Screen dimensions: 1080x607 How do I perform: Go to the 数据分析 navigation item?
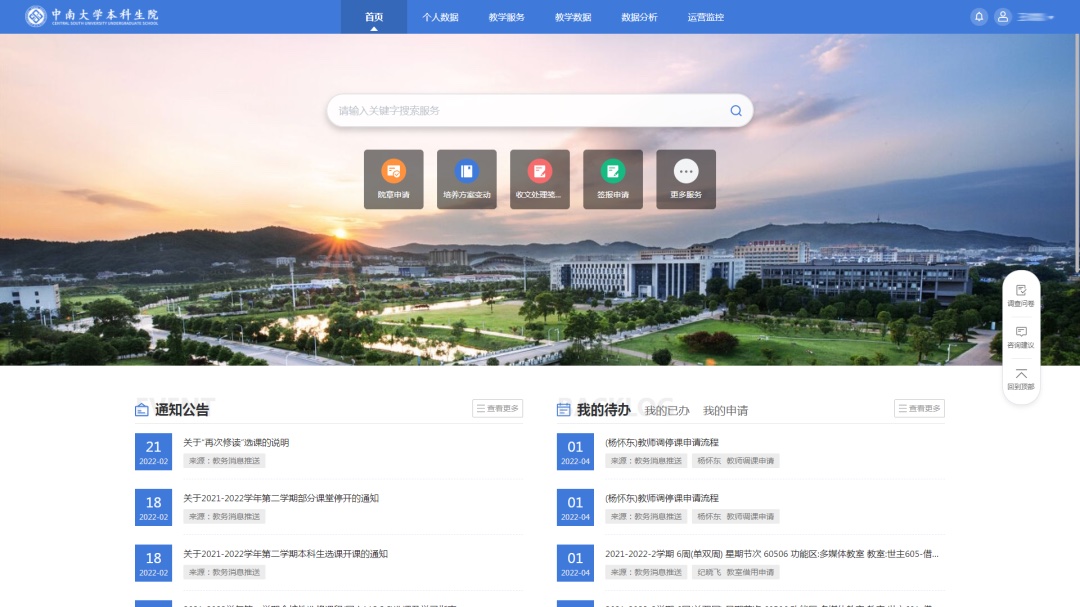coord(639,17)
